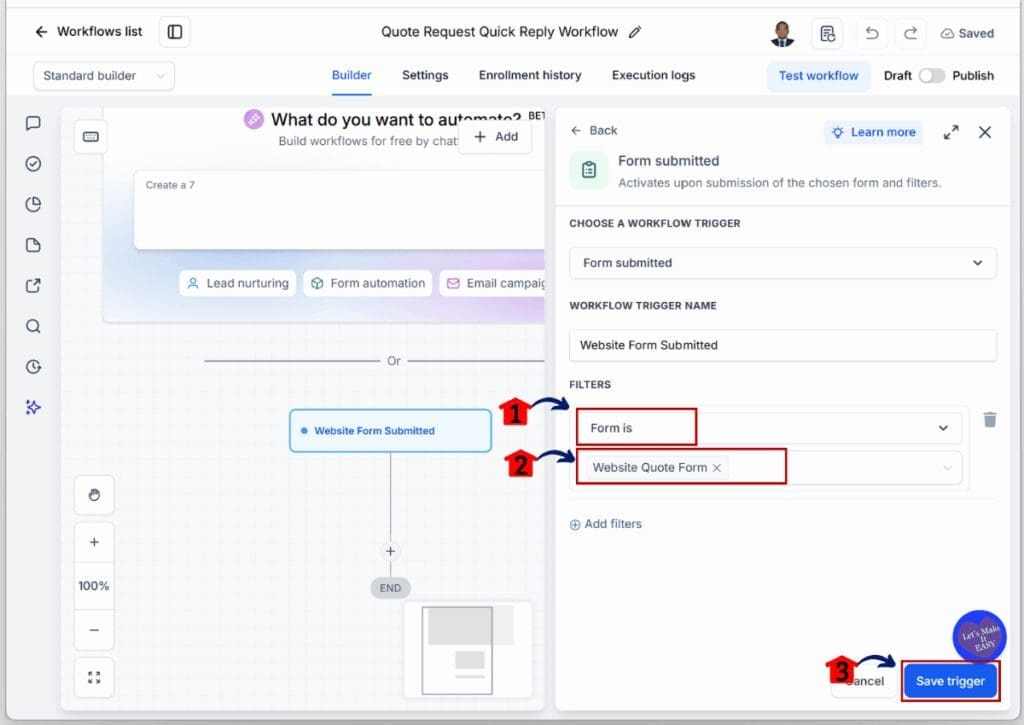This screenshot has height=725, width=1024.
Task: Open search icon in sidebar
Action: (x=33, y=326)
